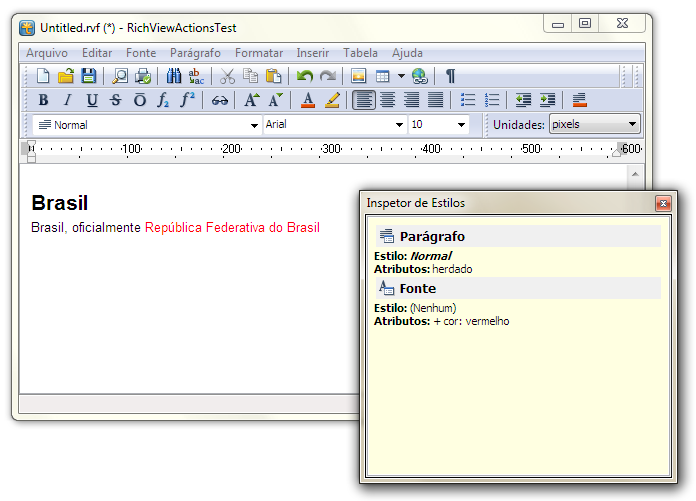Screen dimensions: 696x501
Task: Expand the Arial font name dropdown
Action: click(399, 125)
